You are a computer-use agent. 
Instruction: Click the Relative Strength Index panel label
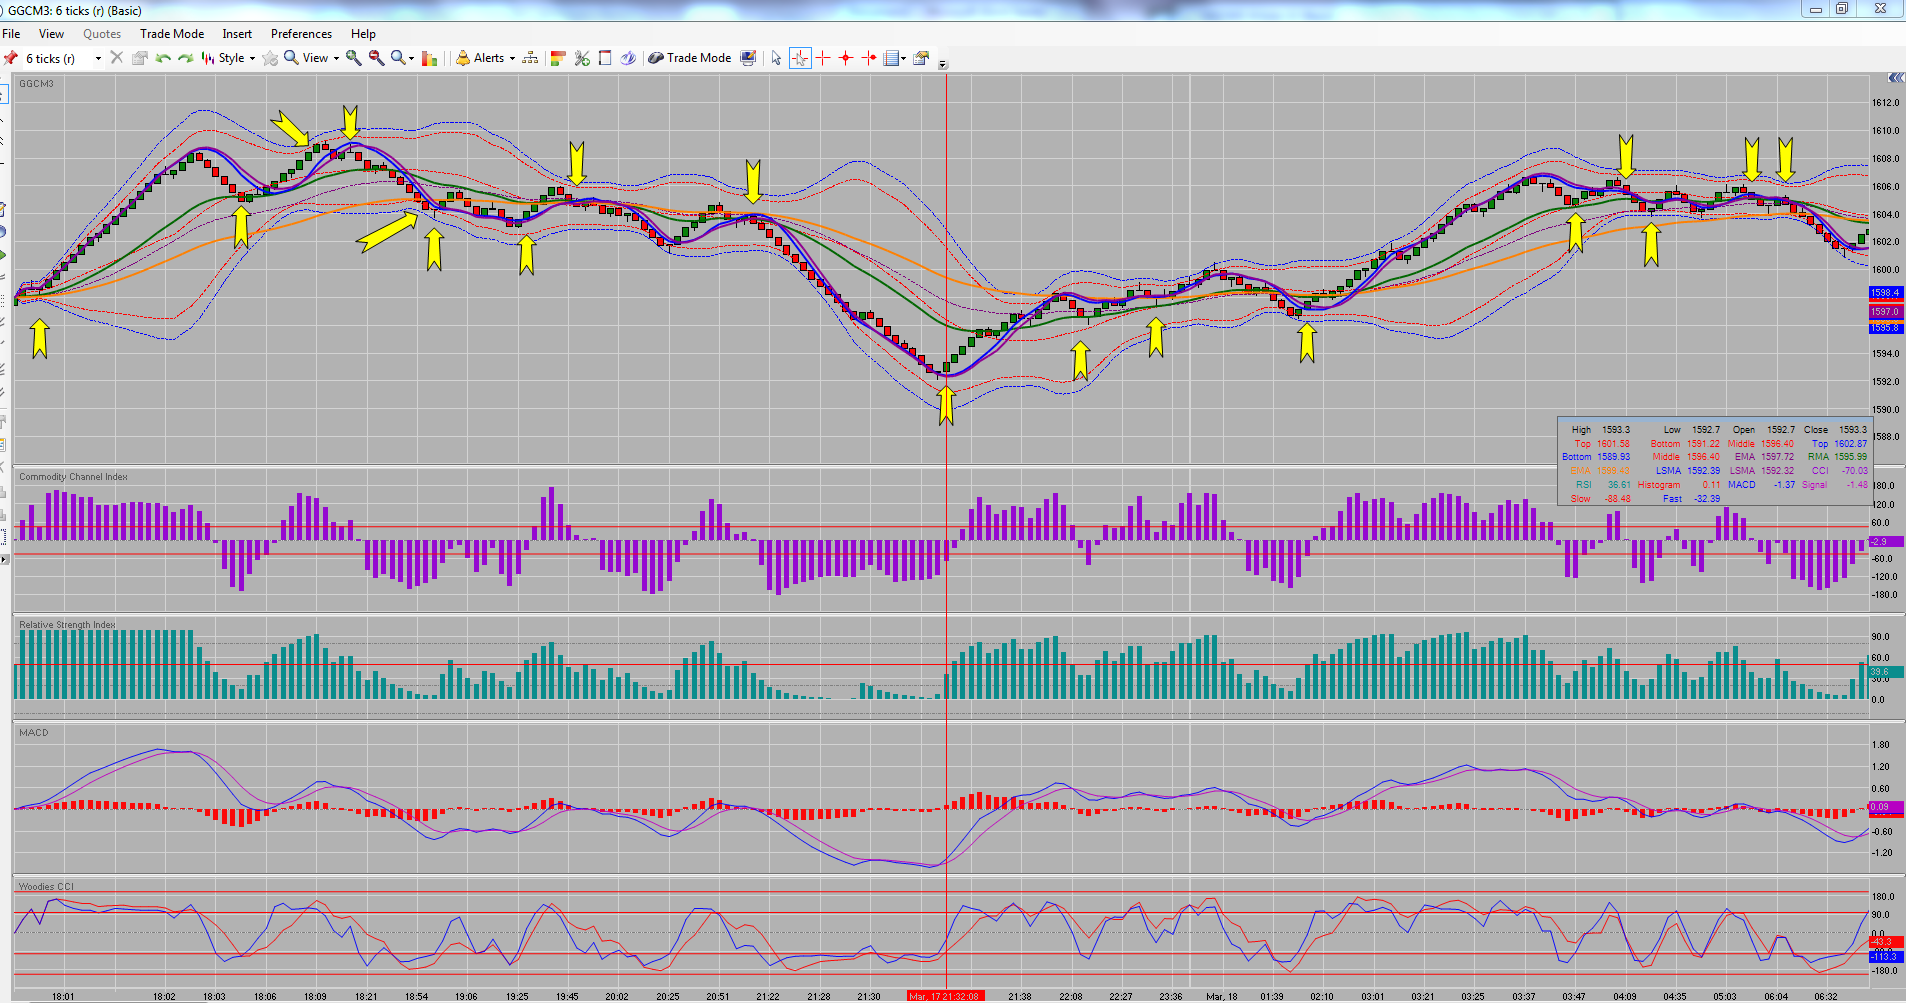[67, 625]
